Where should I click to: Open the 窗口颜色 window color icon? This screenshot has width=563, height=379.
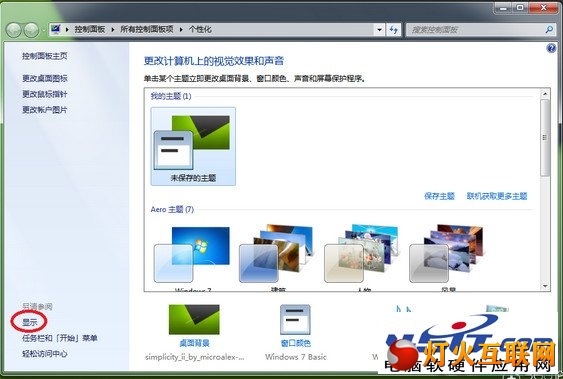pos(295,319)
